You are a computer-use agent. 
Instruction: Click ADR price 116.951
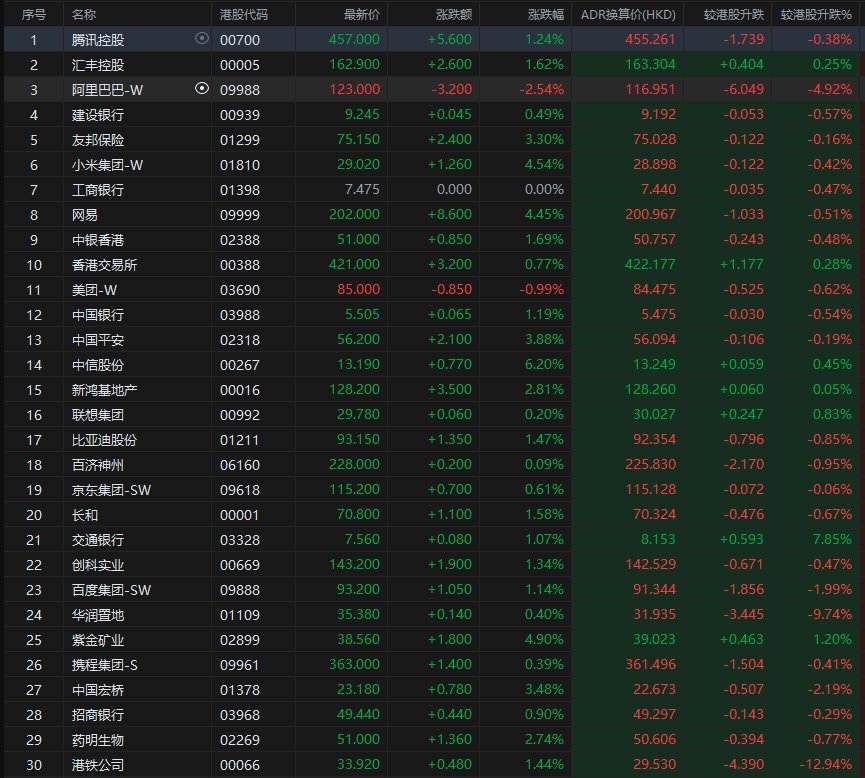pos(650,89)
